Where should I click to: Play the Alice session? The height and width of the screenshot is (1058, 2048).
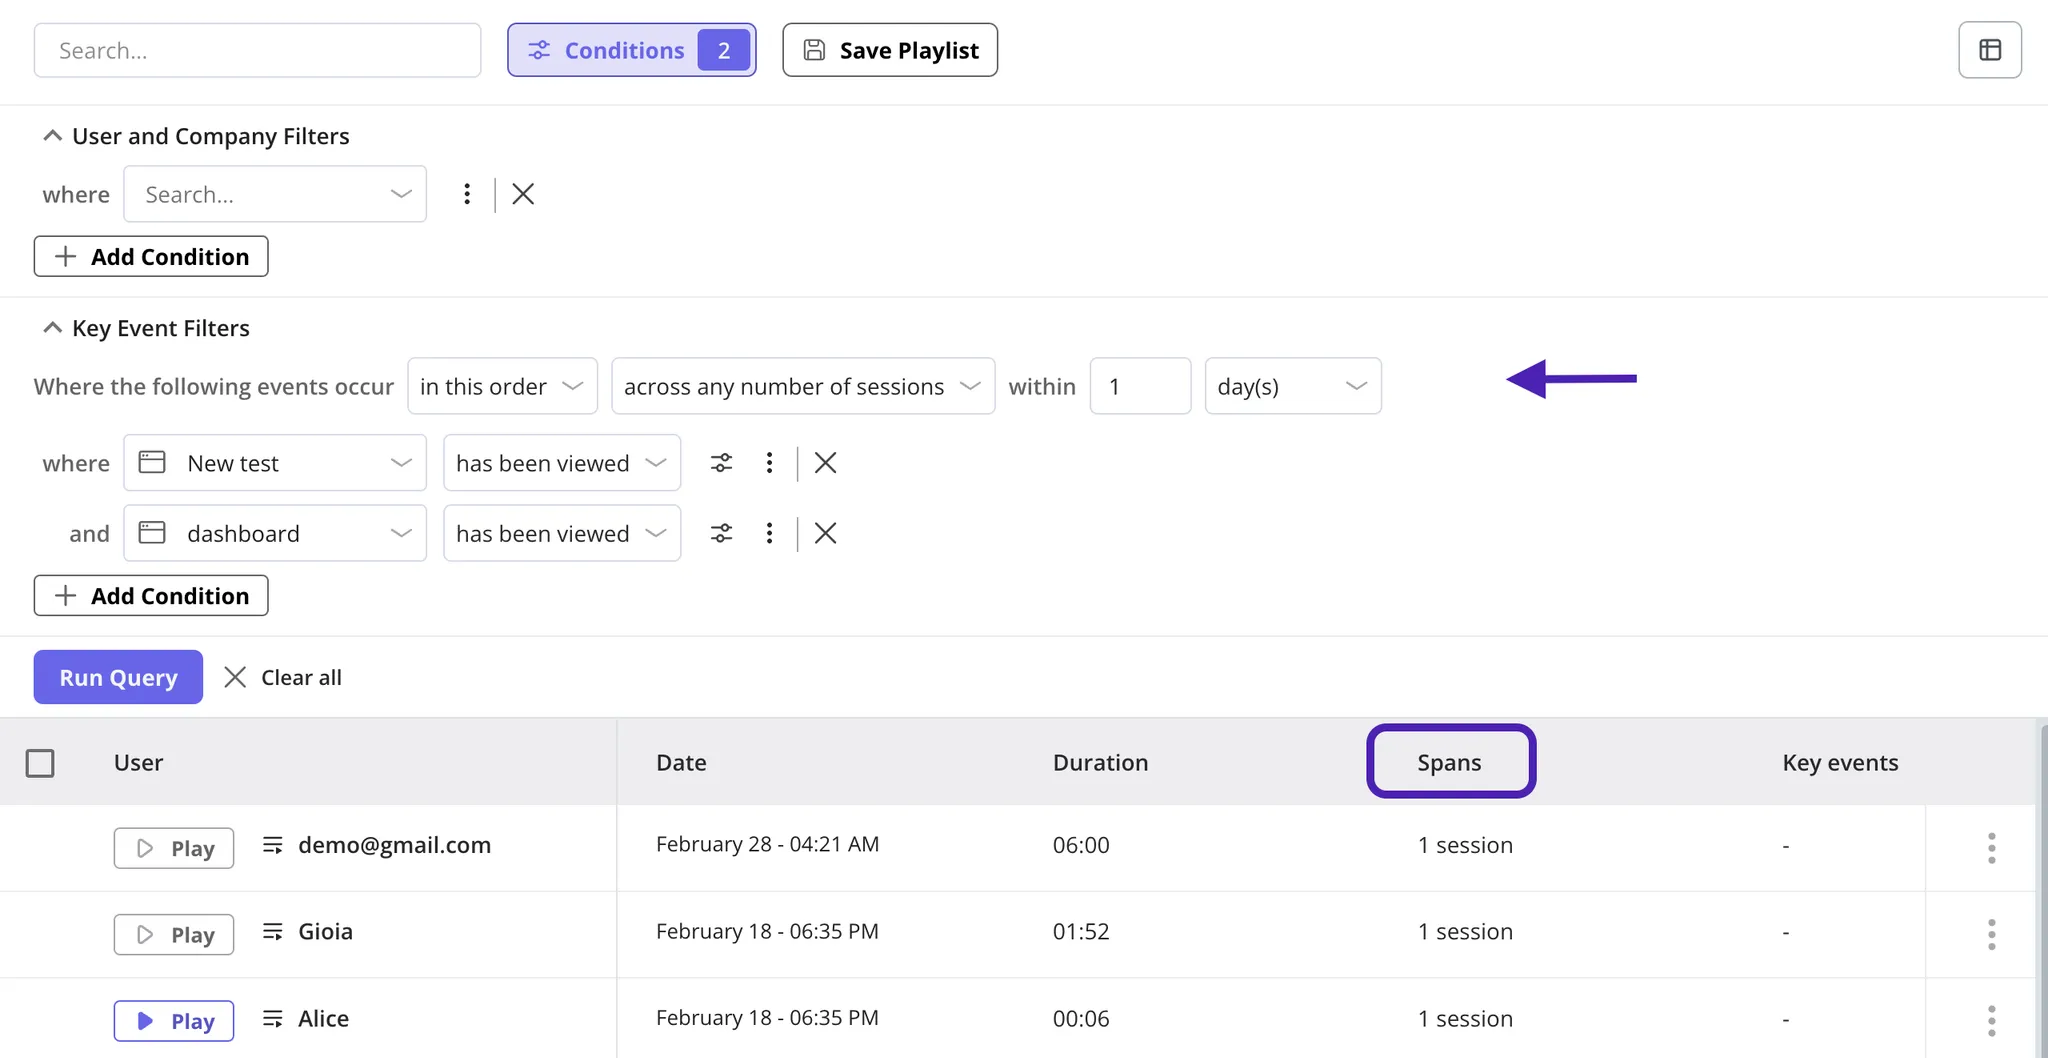click(174, 1021)
